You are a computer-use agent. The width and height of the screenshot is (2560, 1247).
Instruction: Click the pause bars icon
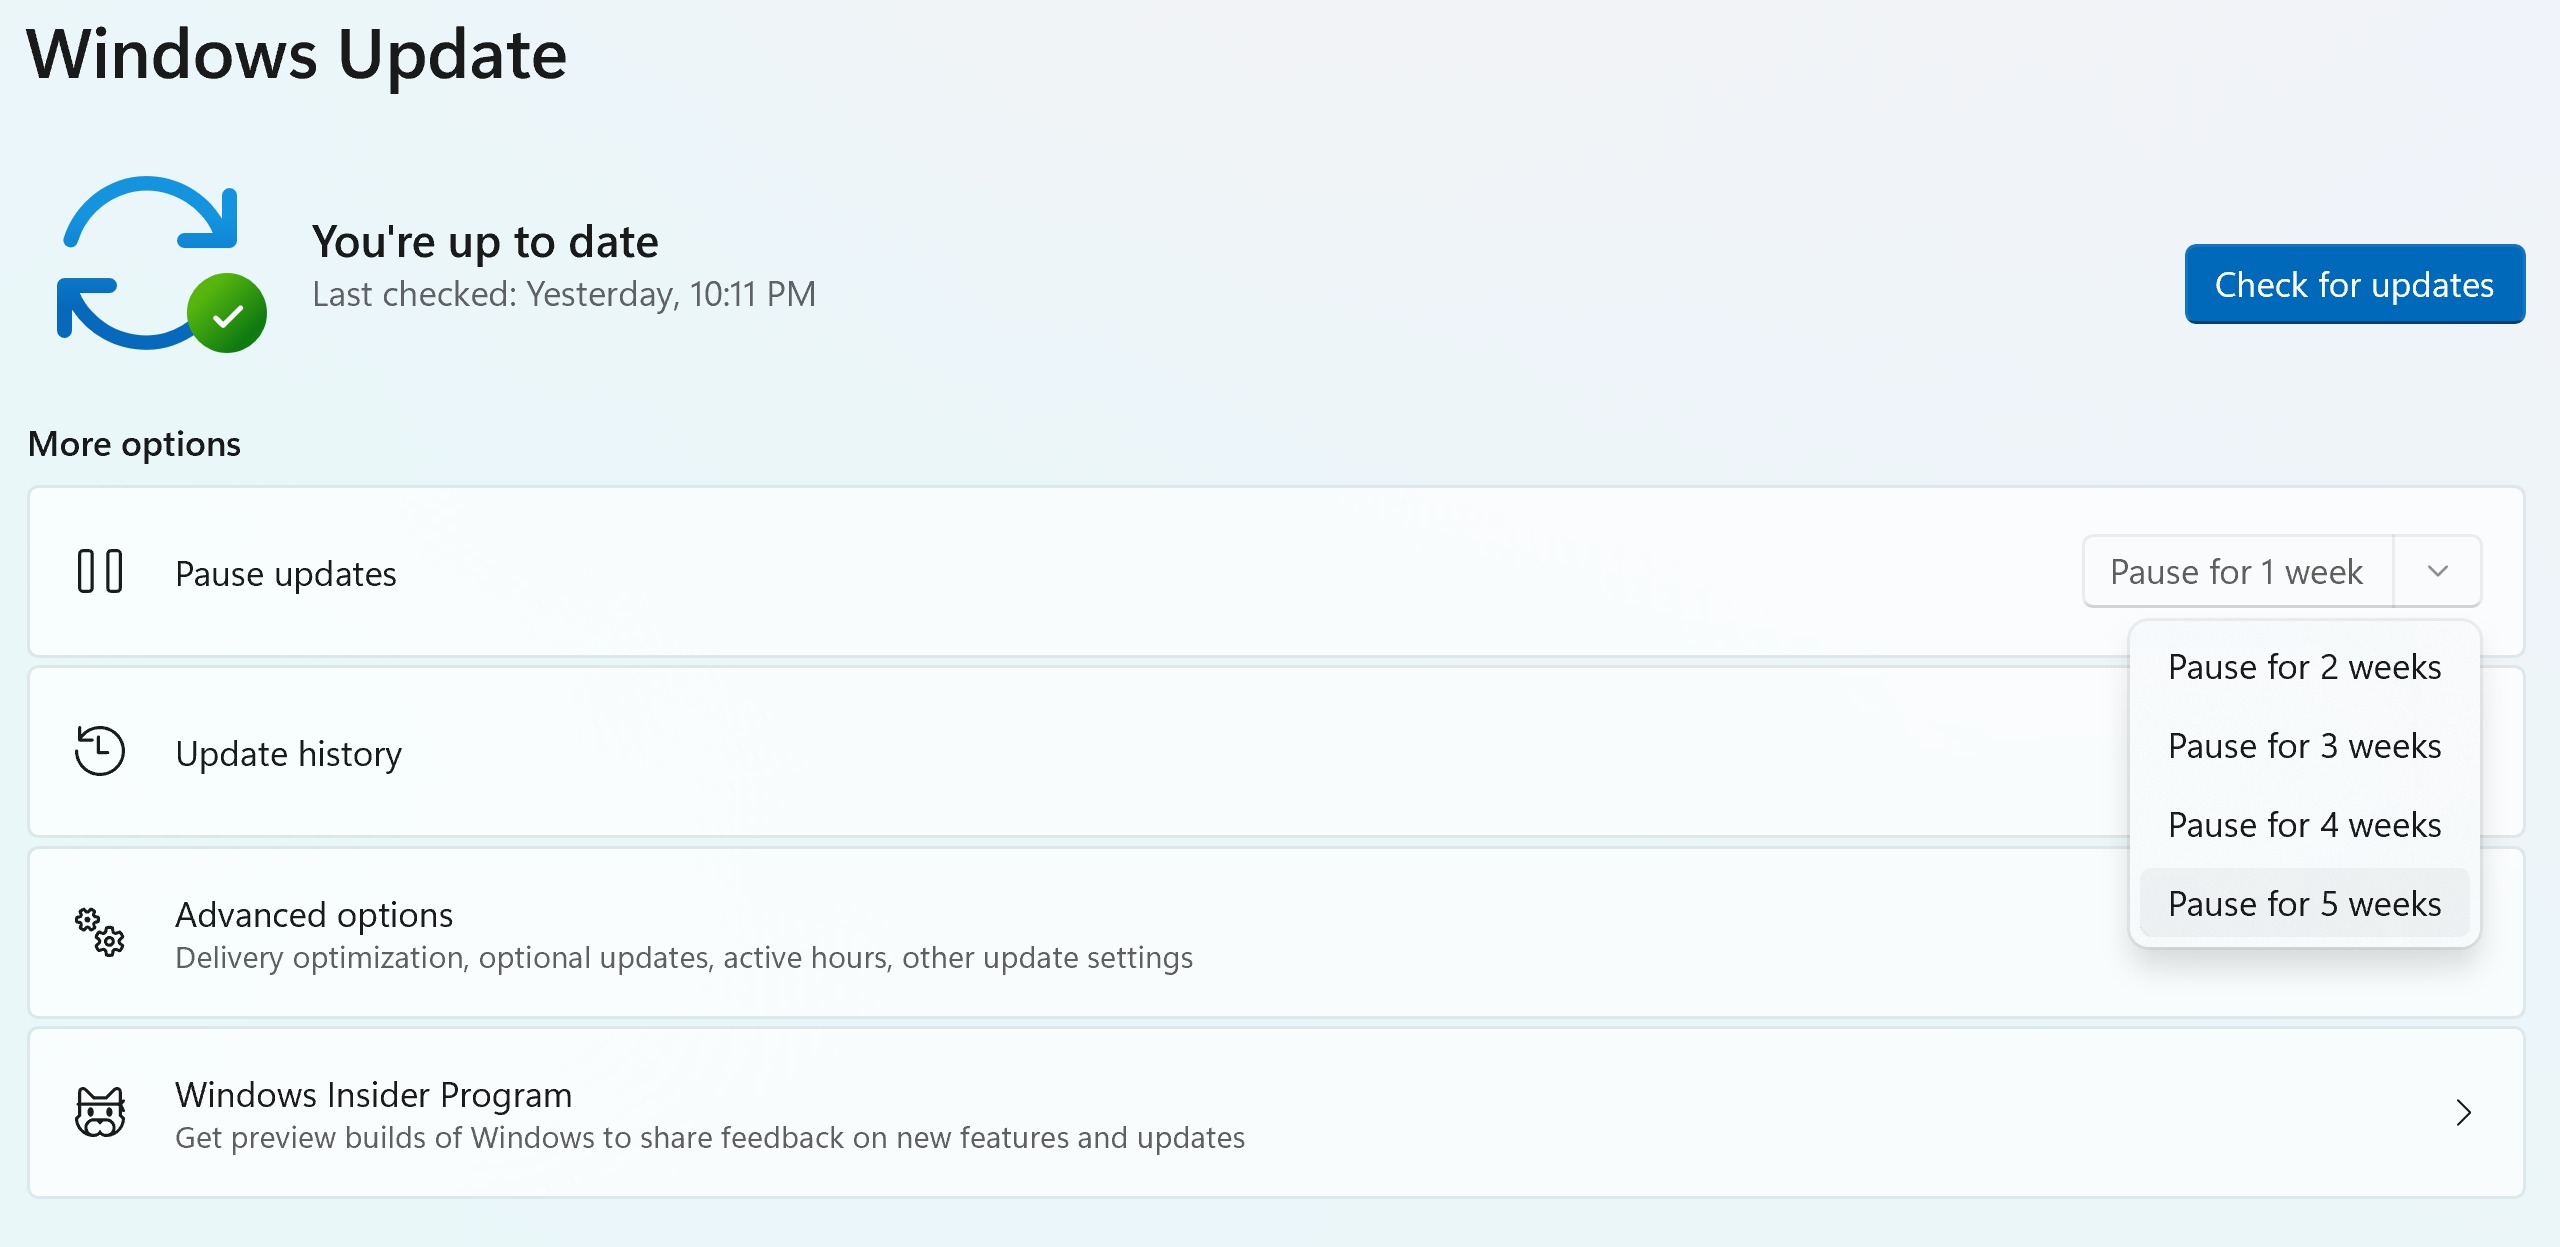(100, 572)
